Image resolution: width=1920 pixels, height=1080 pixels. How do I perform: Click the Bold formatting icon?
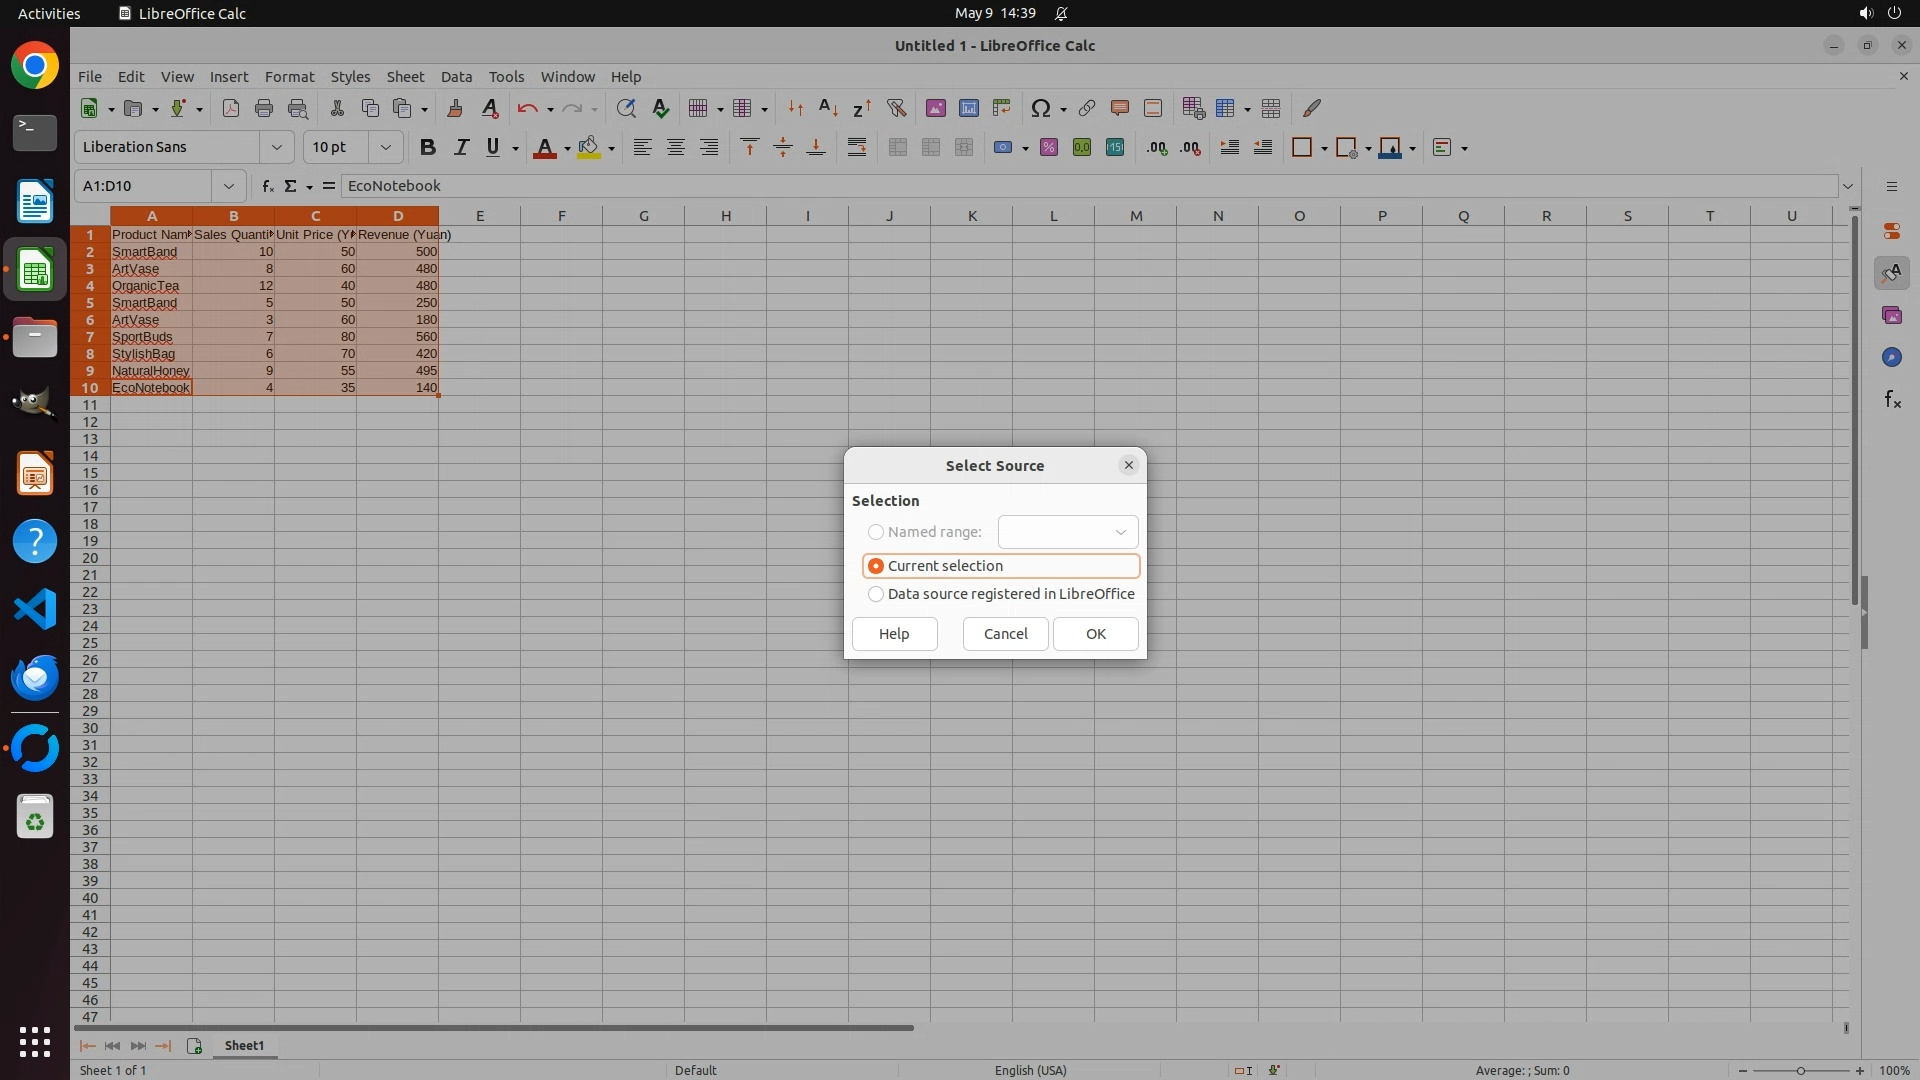pyautogui.click(x=428, y=147)
